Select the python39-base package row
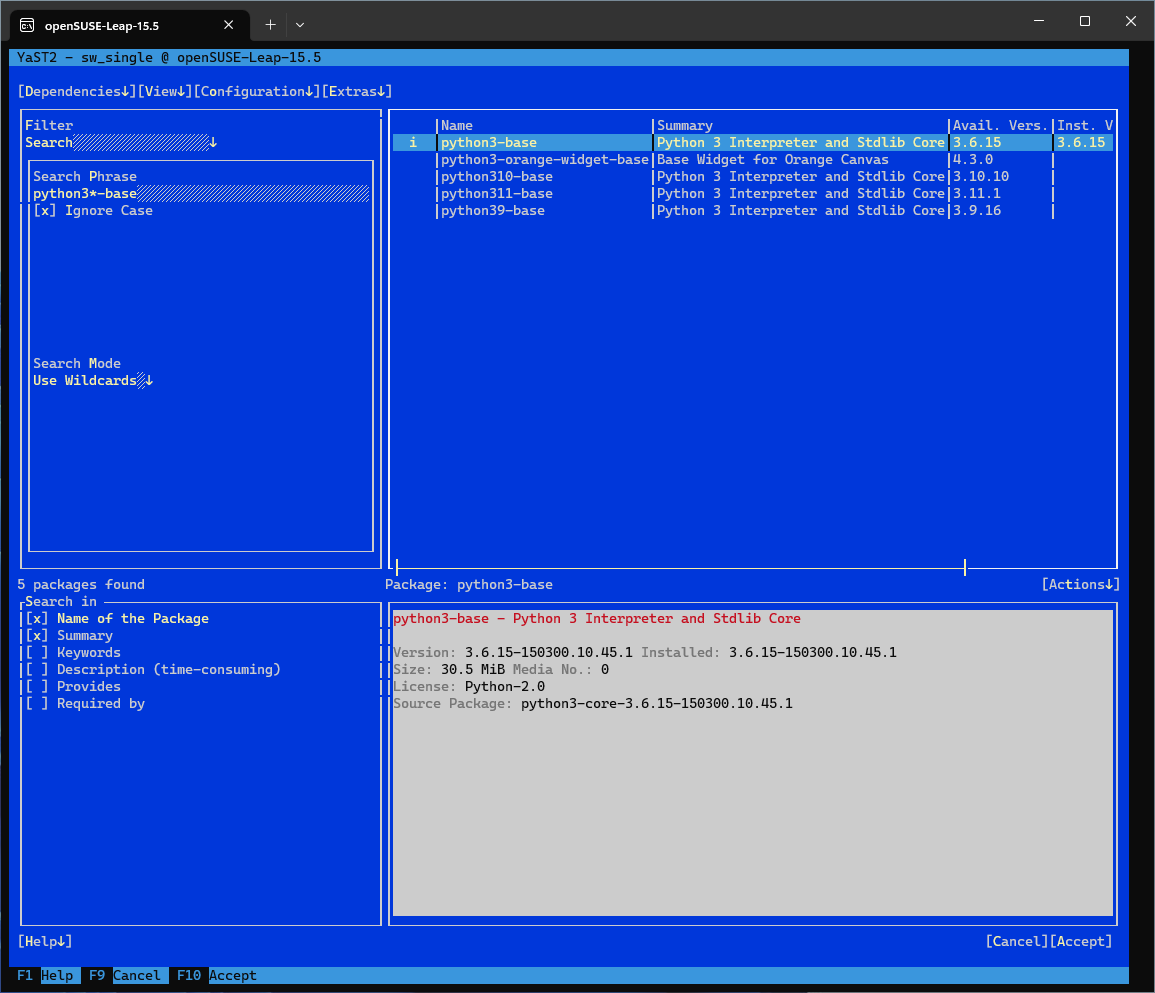 pyautogui.click(x=752, y=211)
